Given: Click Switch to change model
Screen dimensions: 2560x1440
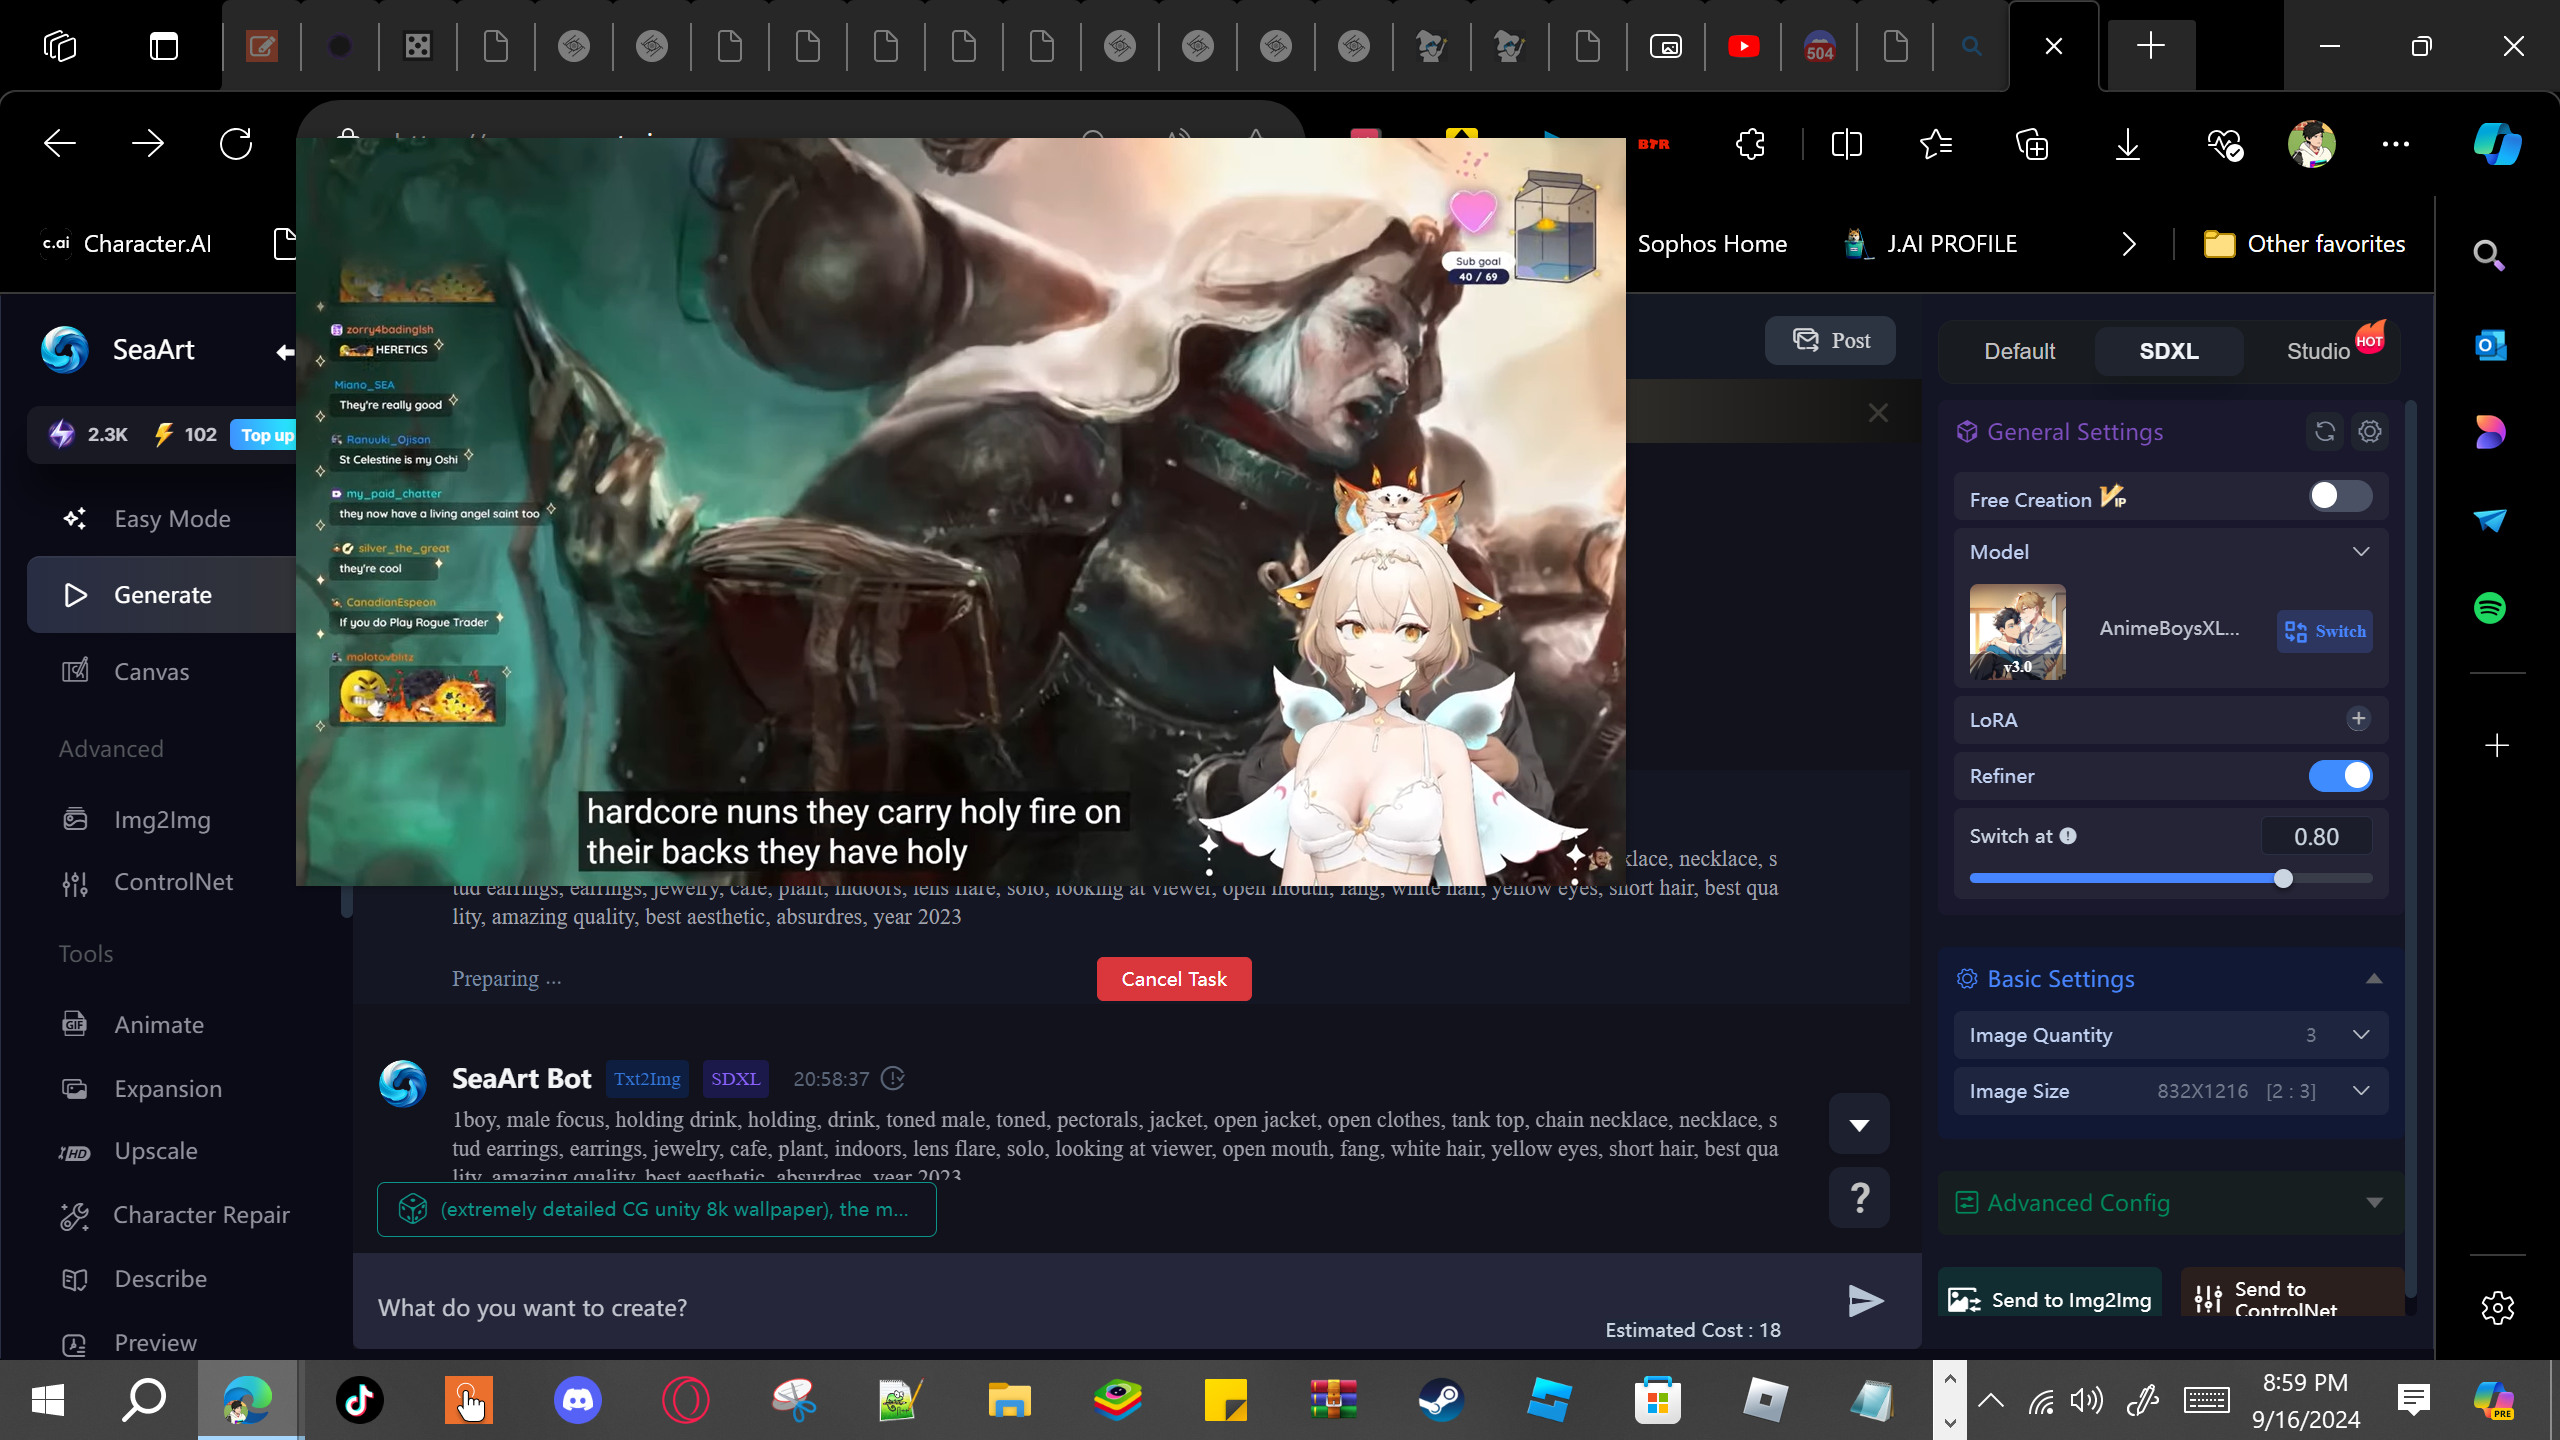Looking at the screenshot, I should pyautogui.click(x=2325, y=632).
